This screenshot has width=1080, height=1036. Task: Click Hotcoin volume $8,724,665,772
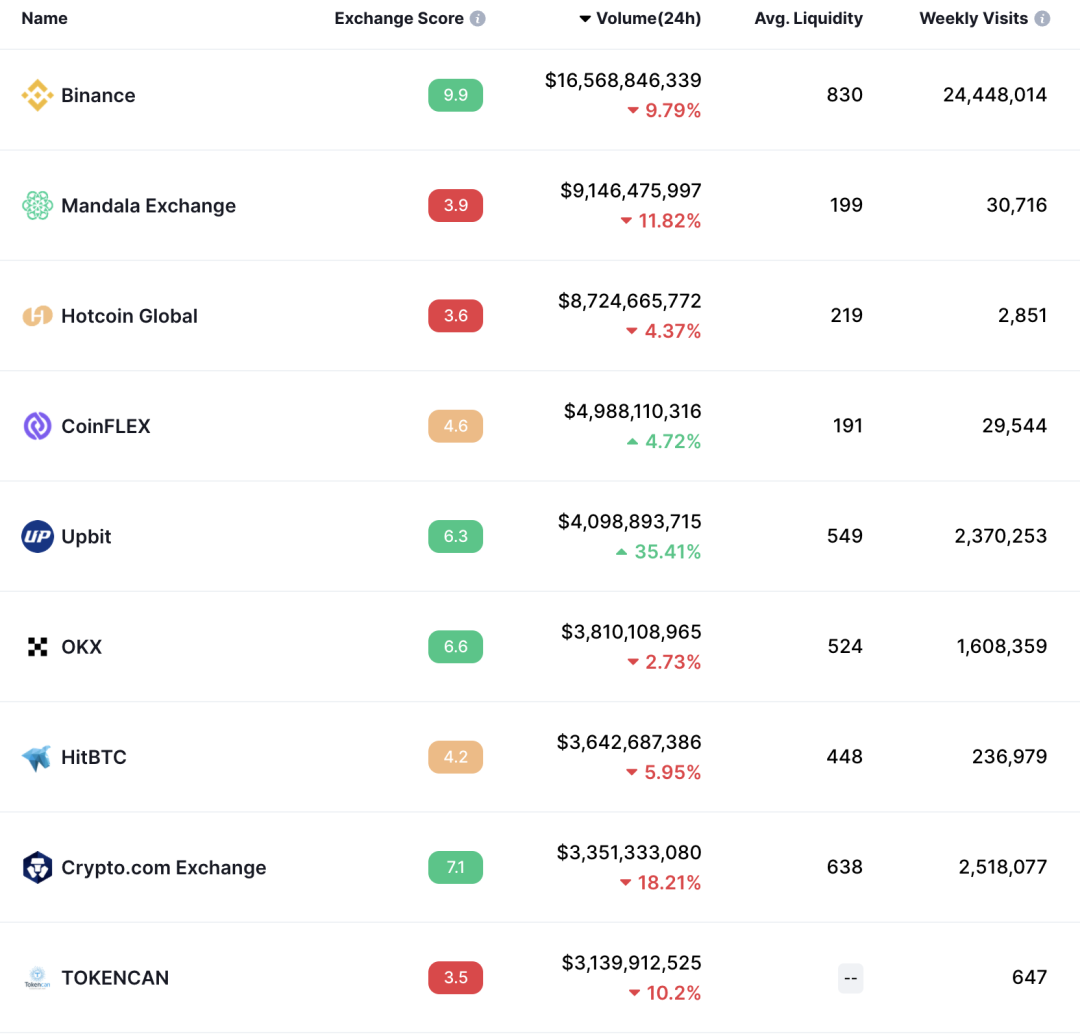(630, 301)
